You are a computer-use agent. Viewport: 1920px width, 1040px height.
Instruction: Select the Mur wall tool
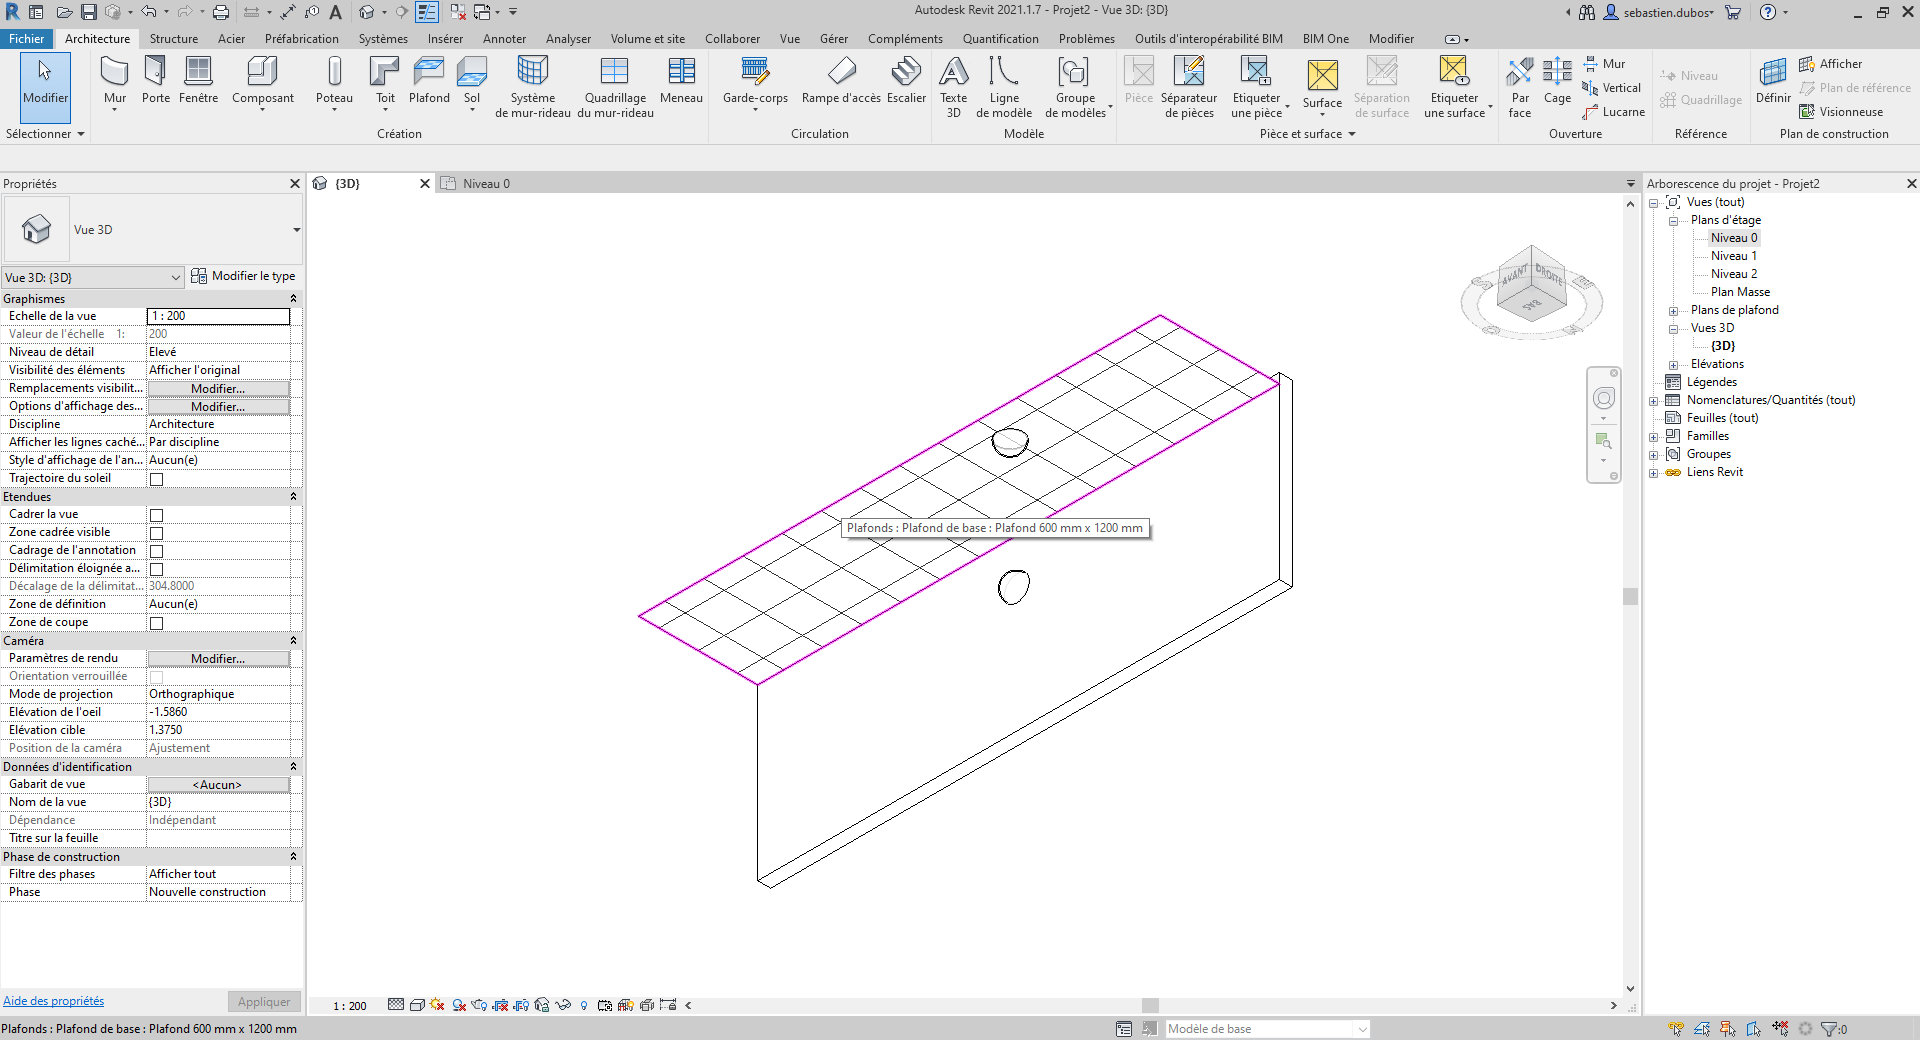115,80
